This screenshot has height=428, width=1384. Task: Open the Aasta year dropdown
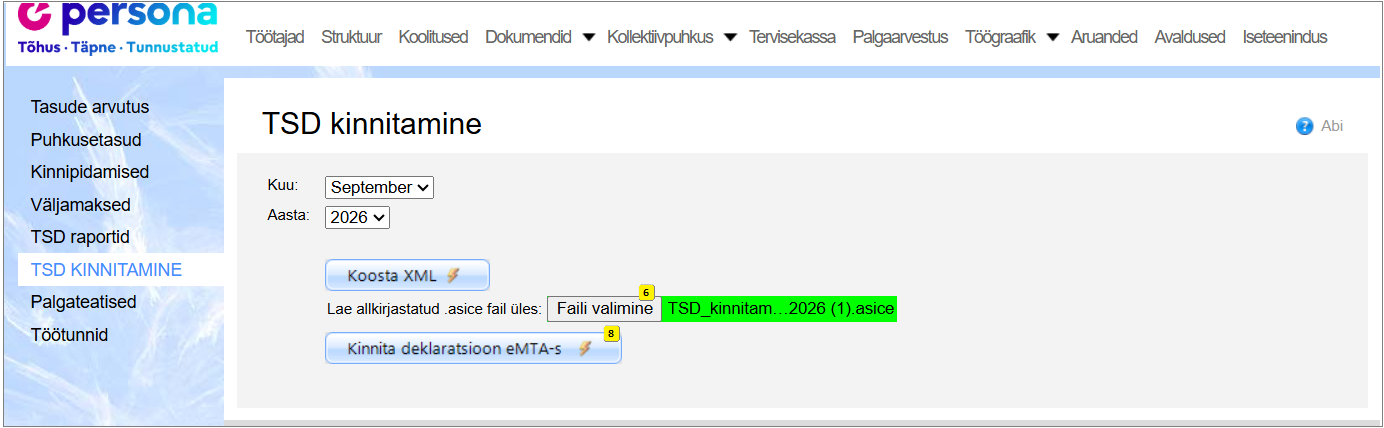pyautogui.click(x=357, y=217)
